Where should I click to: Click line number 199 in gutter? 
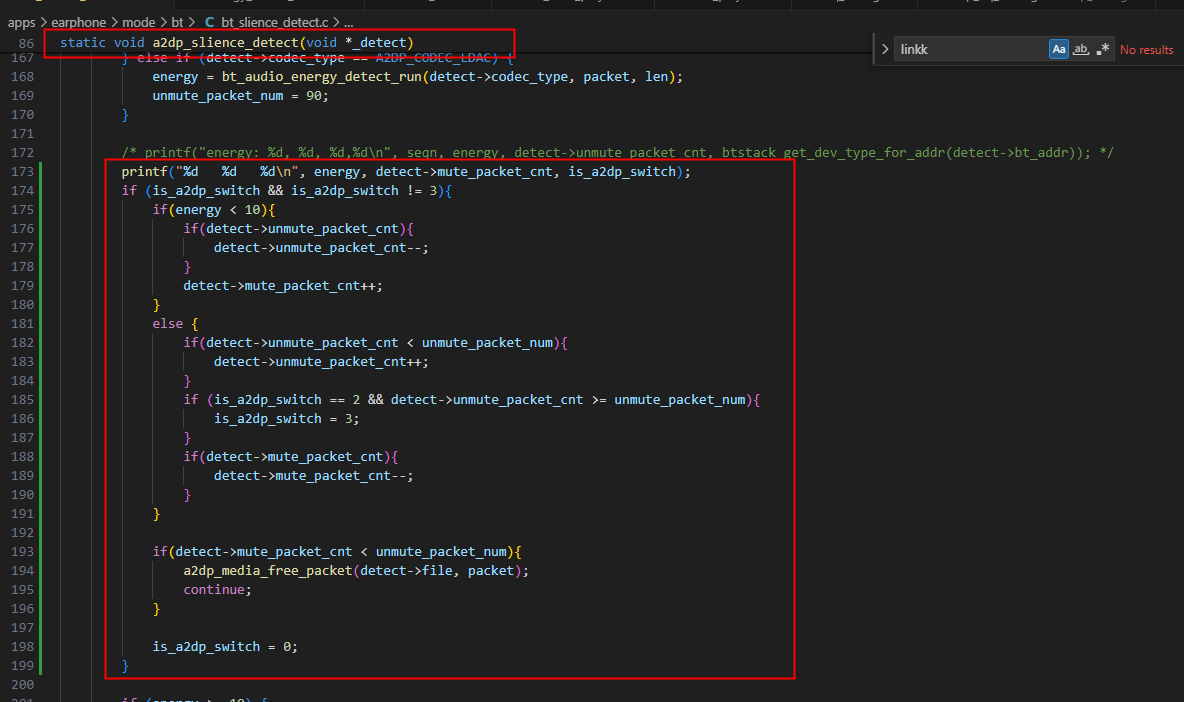click(23, 665)
